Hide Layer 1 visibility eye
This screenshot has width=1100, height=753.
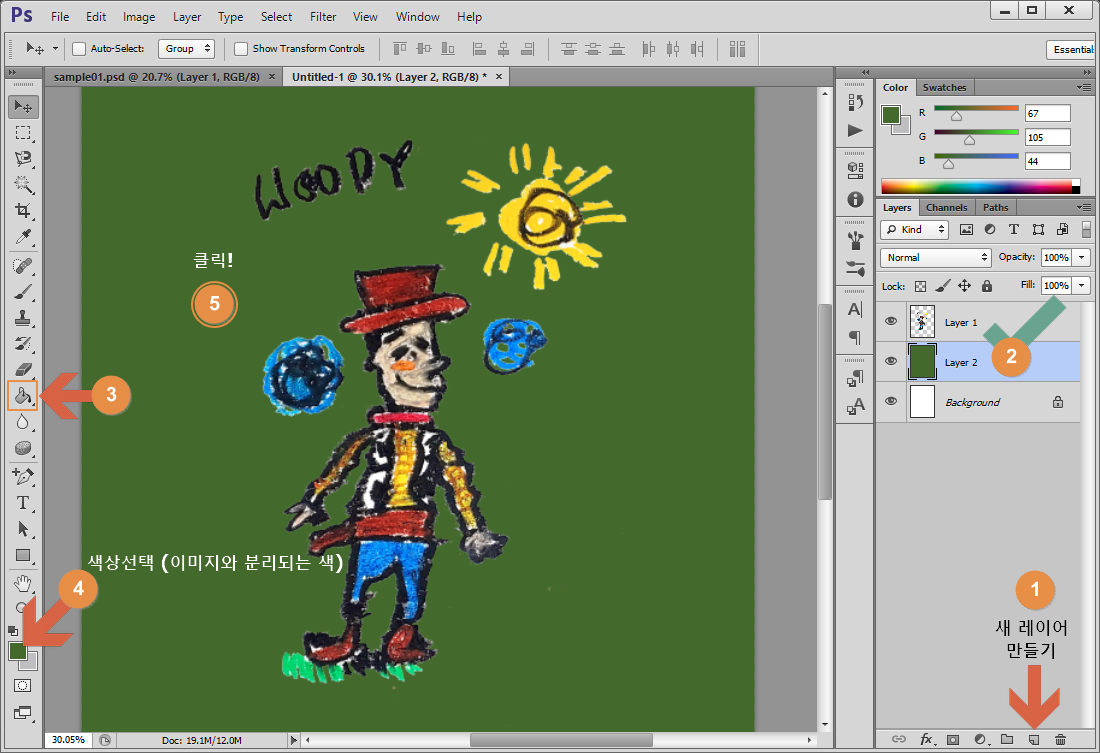point(891,321)
